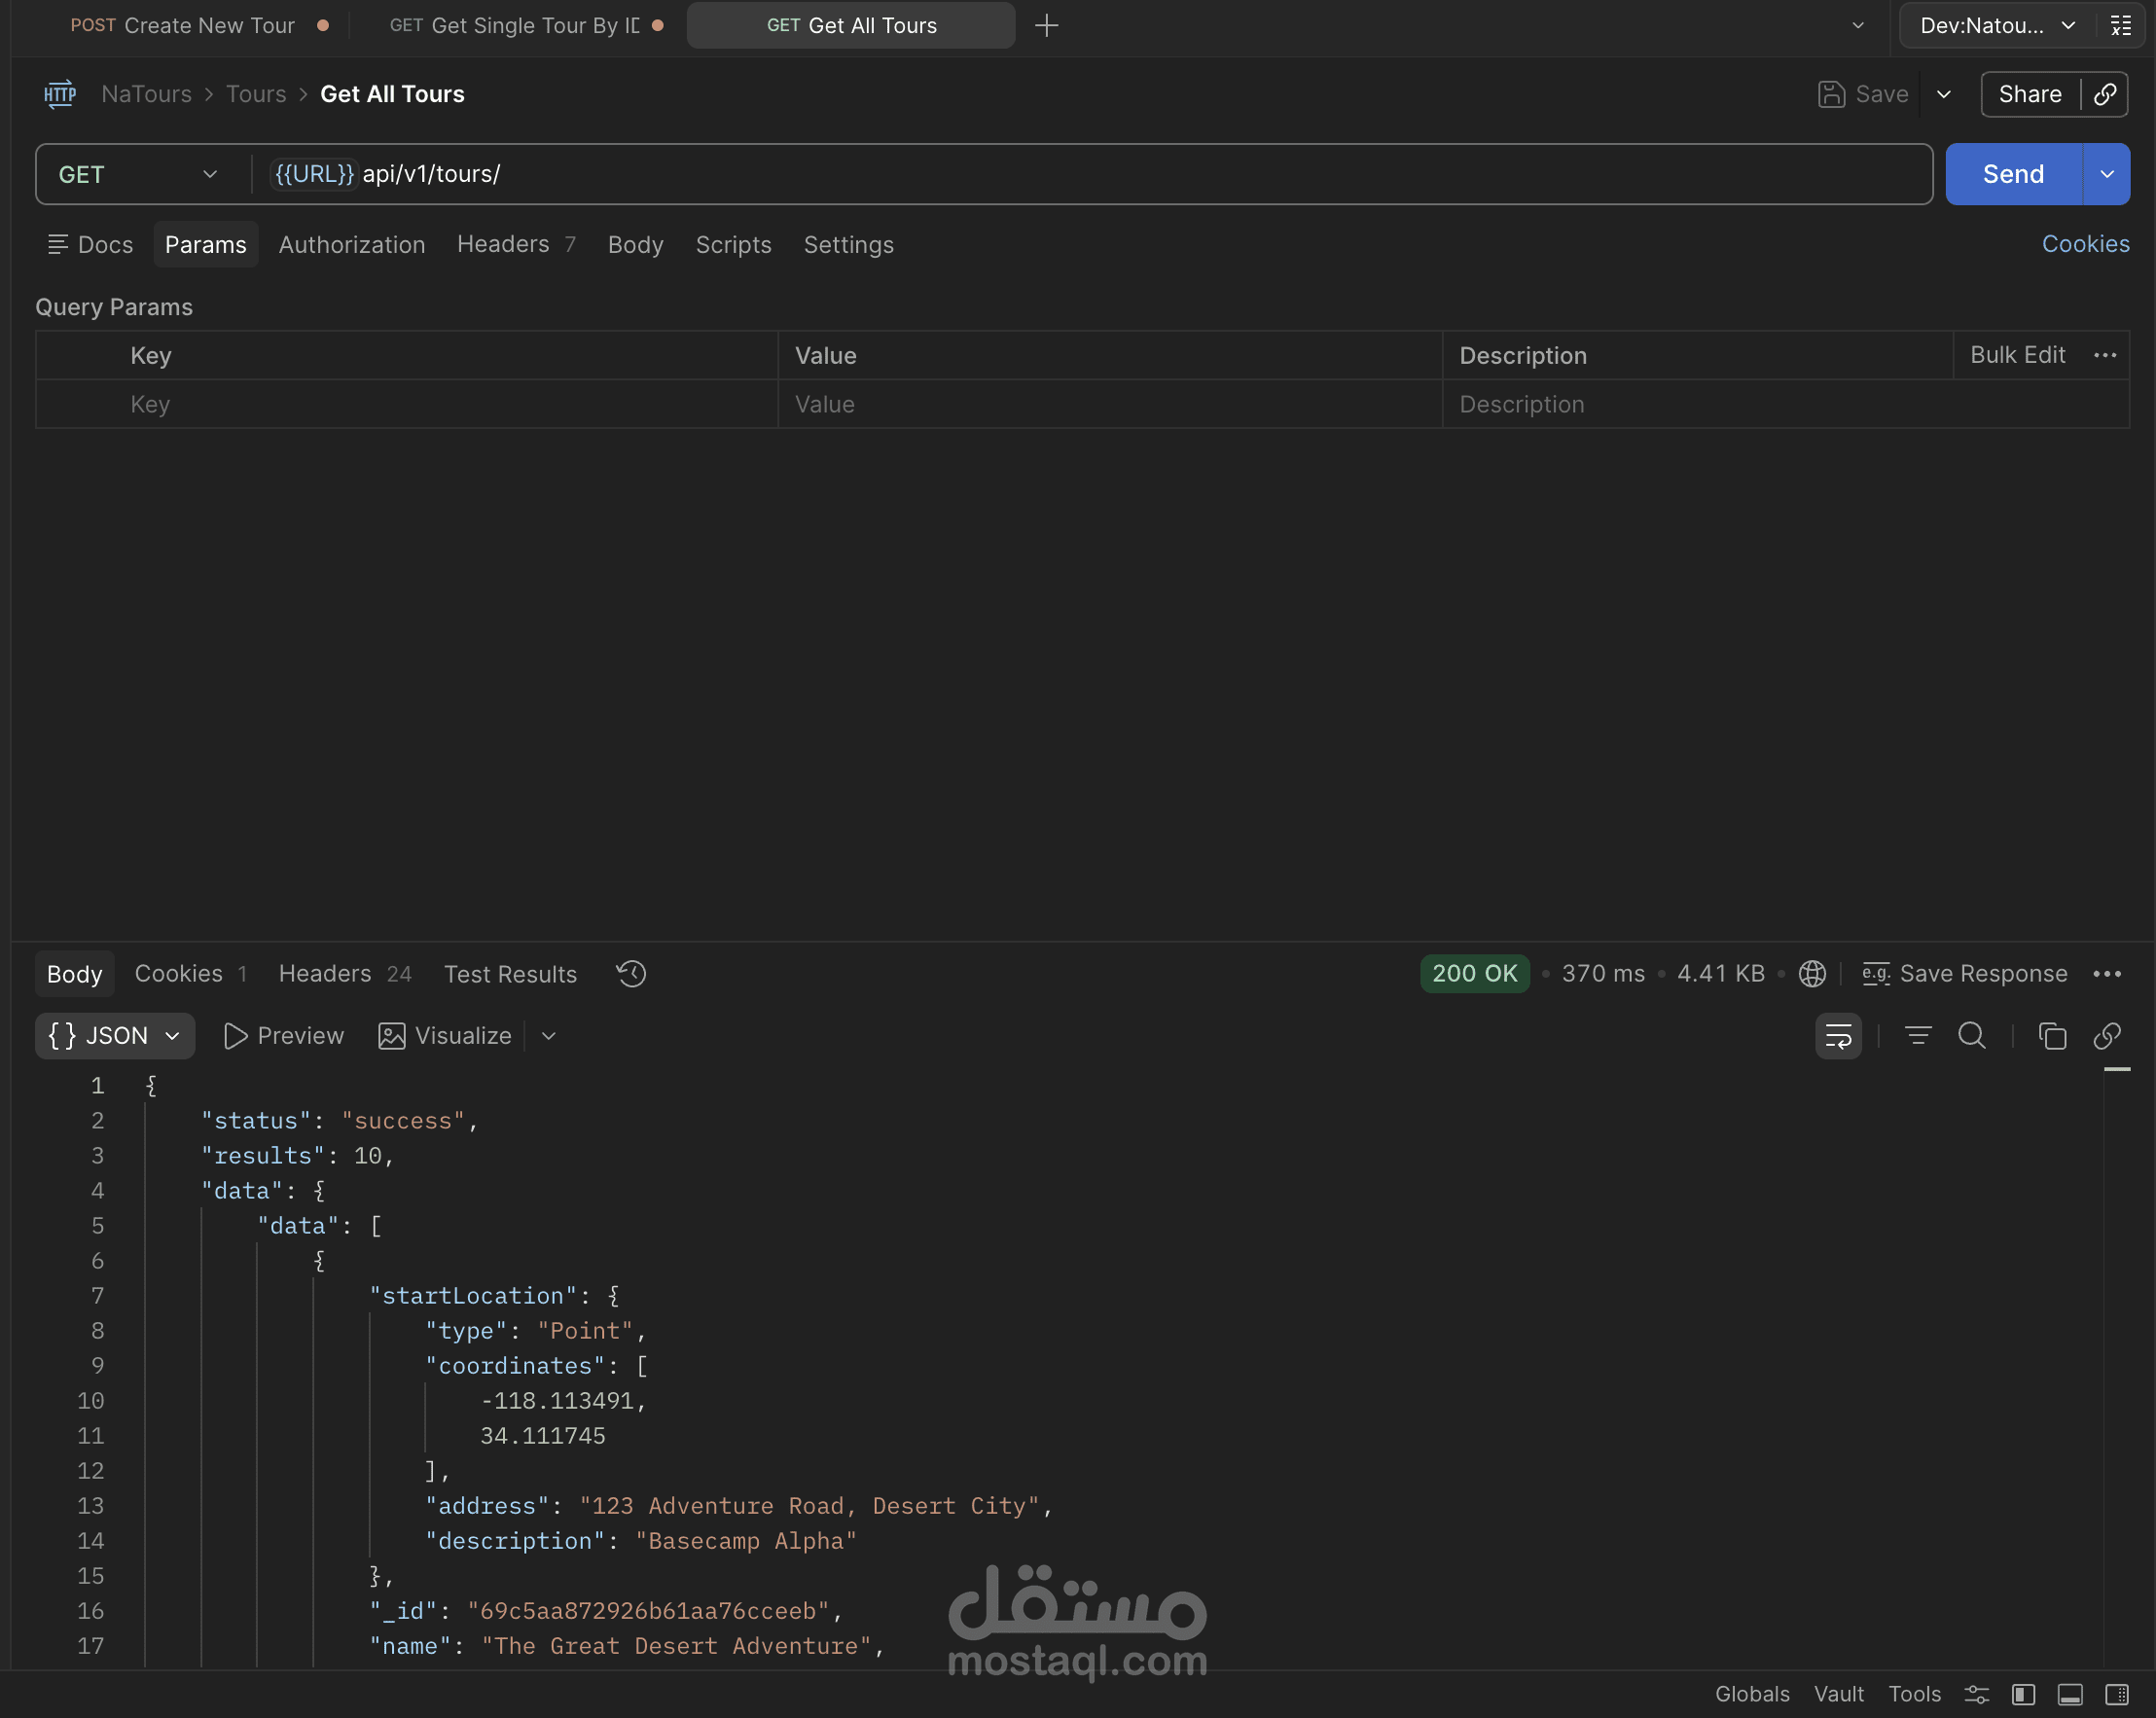Toggle word wrap in response viewer
Viewport: 2156px width, 1718px height.
tap(1837, 1036)
